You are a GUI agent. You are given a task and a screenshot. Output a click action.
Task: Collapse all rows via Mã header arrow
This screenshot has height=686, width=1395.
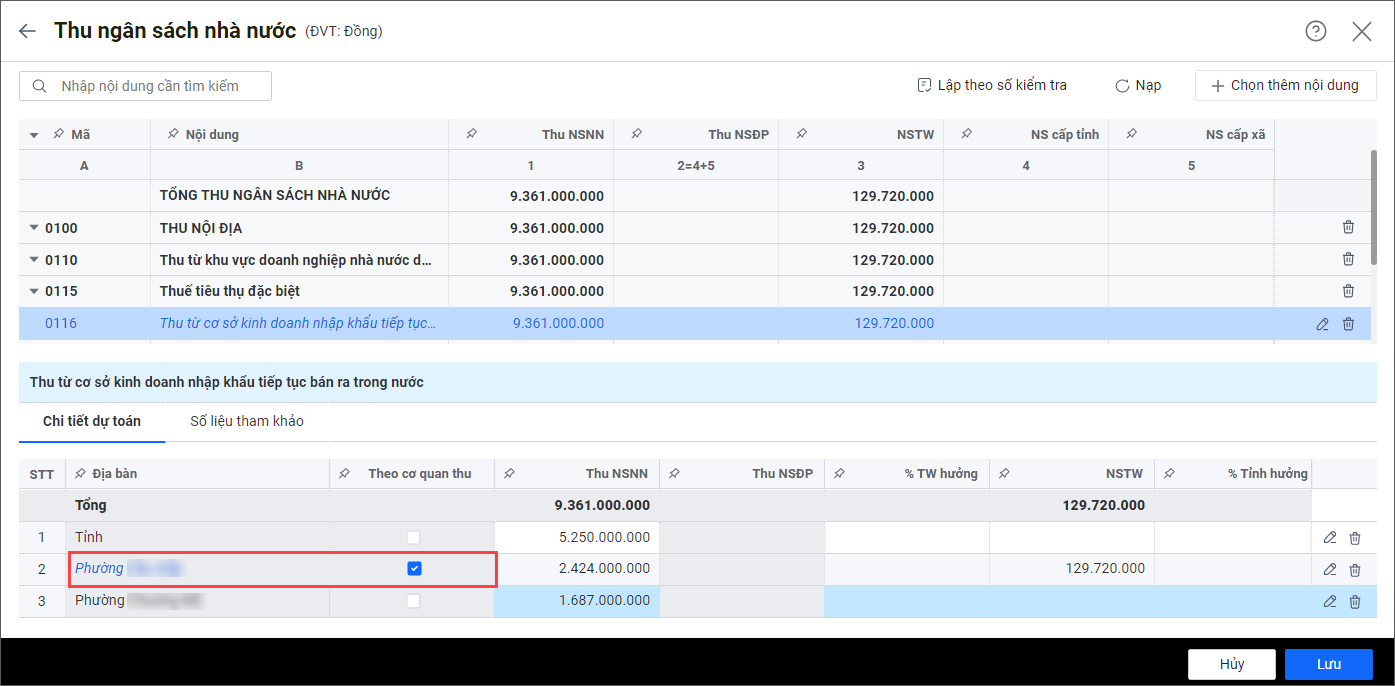click(34, 135)
